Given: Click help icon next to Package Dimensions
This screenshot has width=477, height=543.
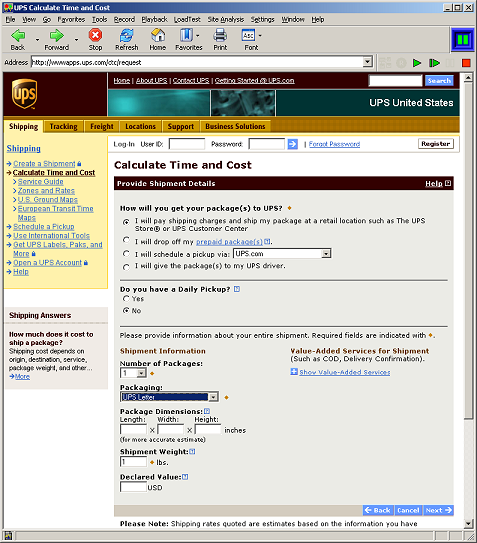Looking at the screenshot, I should pos(207,411).
